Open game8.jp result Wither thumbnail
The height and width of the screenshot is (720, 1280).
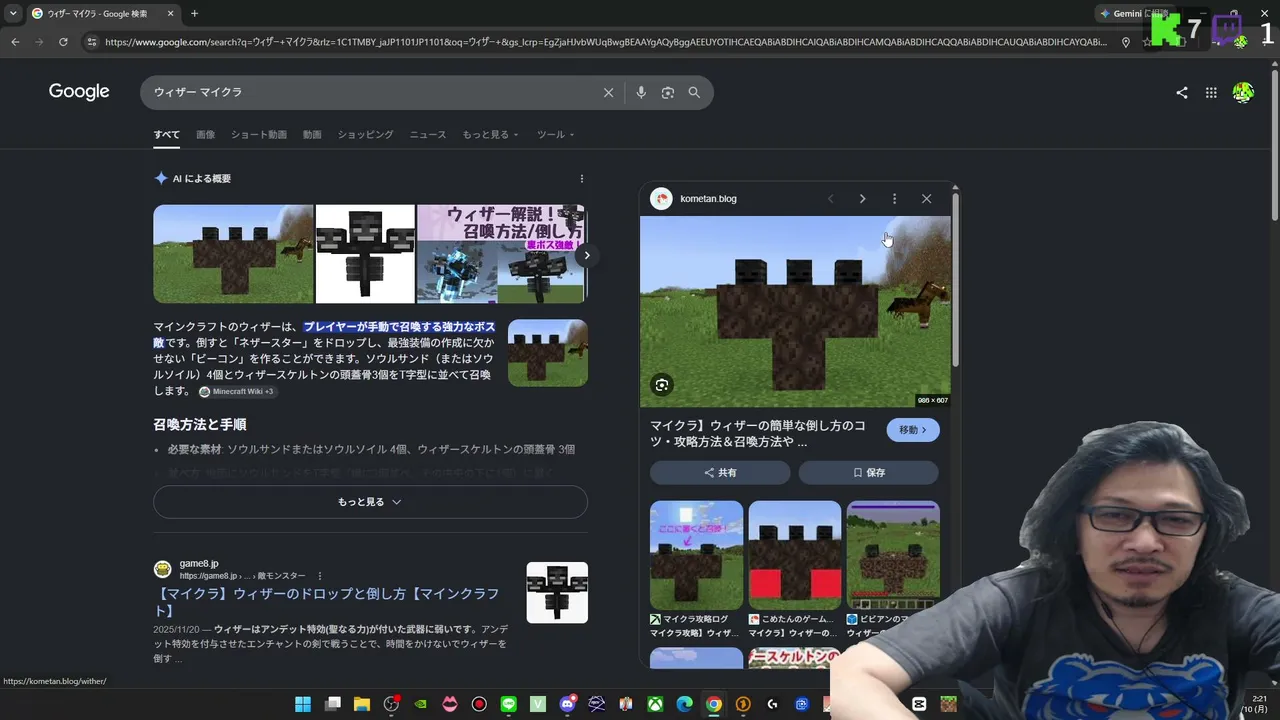[557, 592]
